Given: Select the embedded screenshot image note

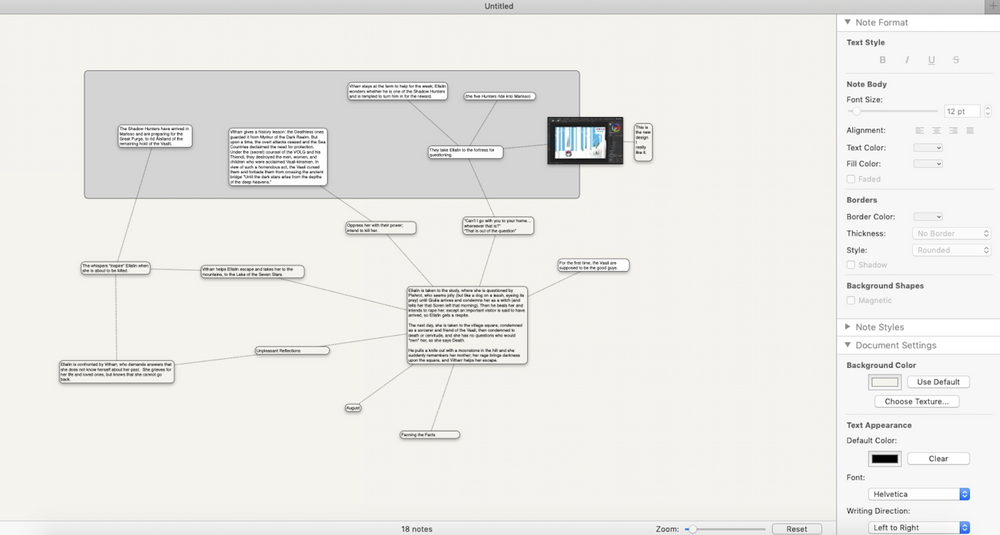Looking at the screenshot, I should coord(585,140).
